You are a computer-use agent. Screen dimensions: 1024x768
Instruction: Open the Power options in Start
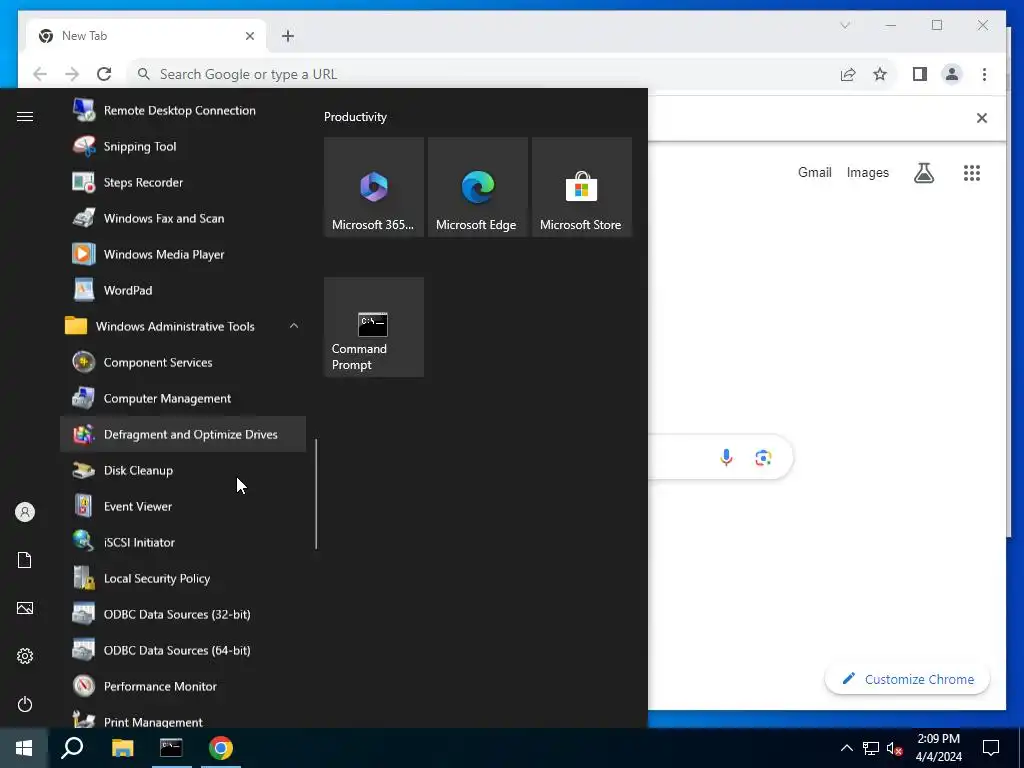25,704
